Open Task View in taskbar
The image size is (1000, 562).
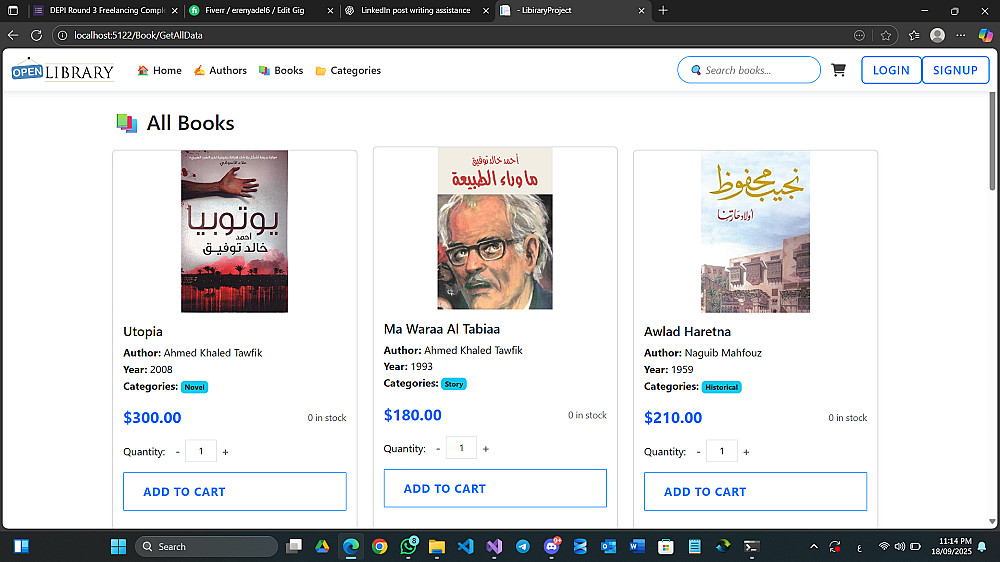point(294,546)
